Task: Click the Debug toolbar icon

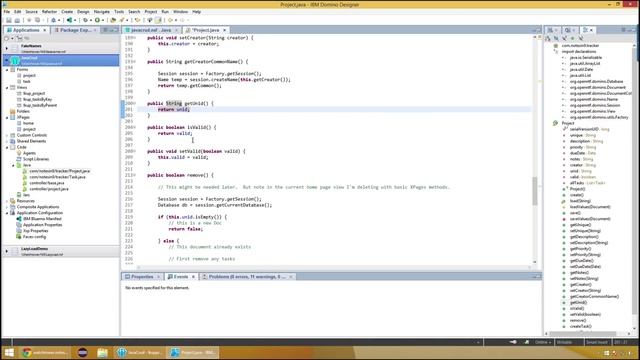Action: click(85, 20)
